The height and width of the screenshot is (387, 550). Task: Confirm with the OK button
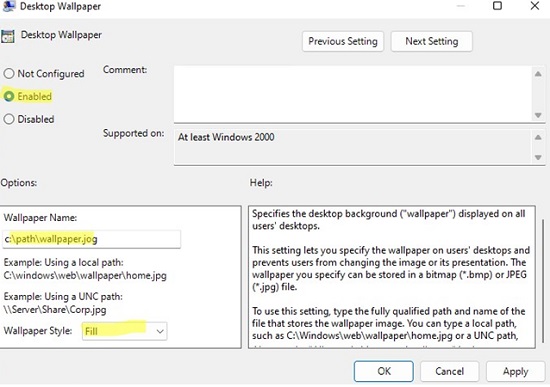pyautogui.click(x=384, y=371)
